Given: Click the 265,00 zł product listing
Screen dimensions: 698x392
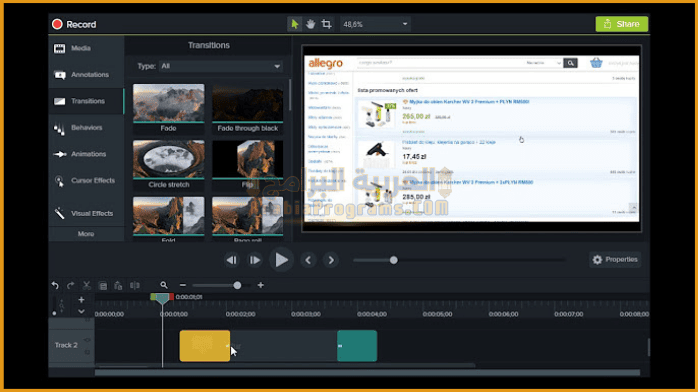Looking at the screenshot, I should pyautogui.click(x=496, y=116).
